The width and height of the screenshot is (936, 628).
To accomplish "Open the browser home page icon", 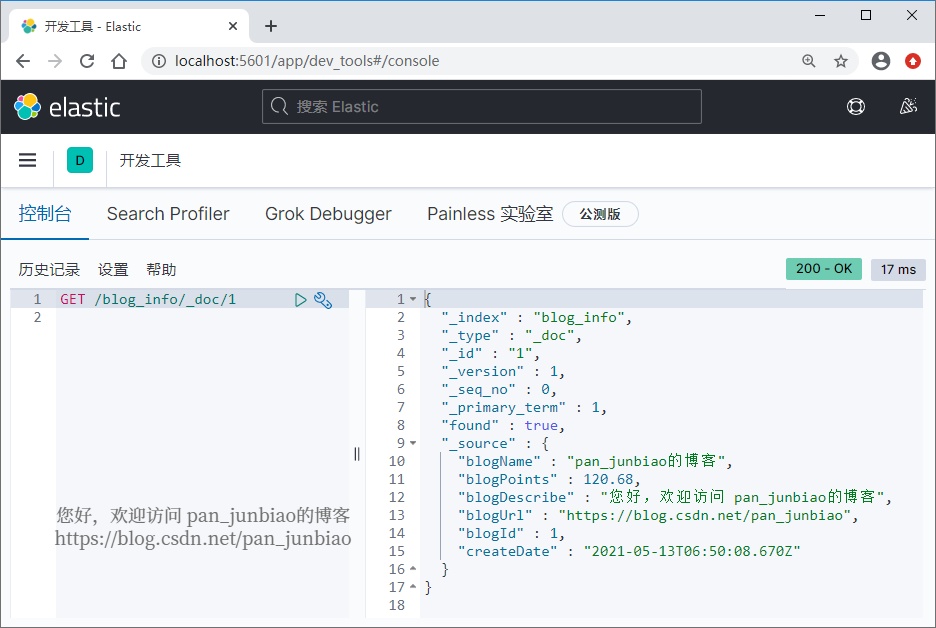I will tap(119, 61).
